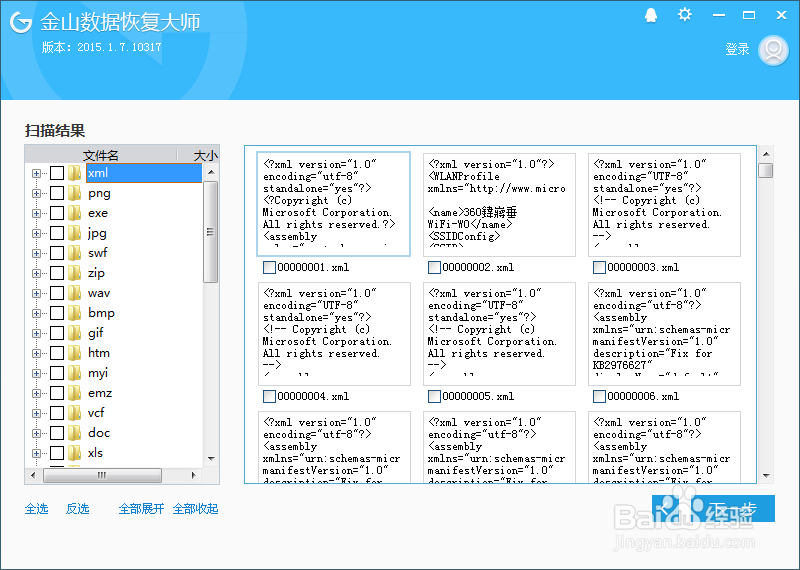
Task: Expand the zip tree node
Action: tap(36, 274)
